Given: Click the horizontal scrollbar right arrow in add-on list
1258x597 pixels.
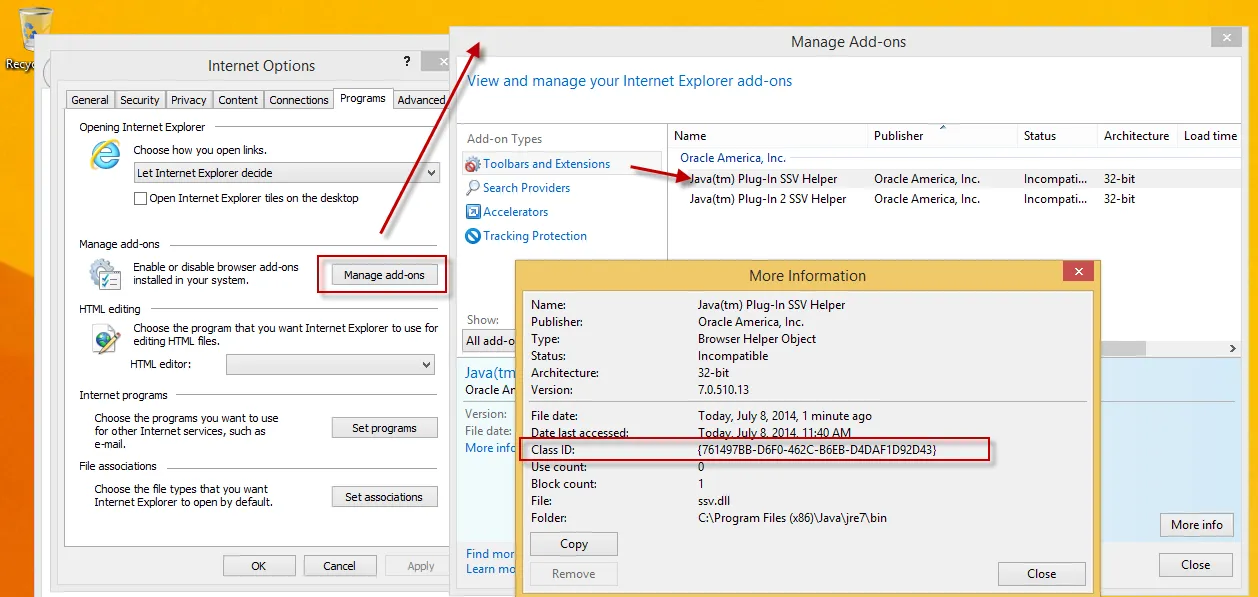Looking at the screenshot, I should tap(1233, 348).
